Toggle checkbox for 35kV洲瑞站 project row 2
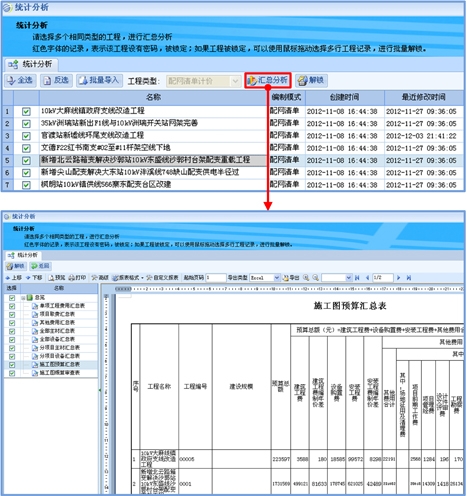This screenshot has height=496, width=467. point(26,124)
